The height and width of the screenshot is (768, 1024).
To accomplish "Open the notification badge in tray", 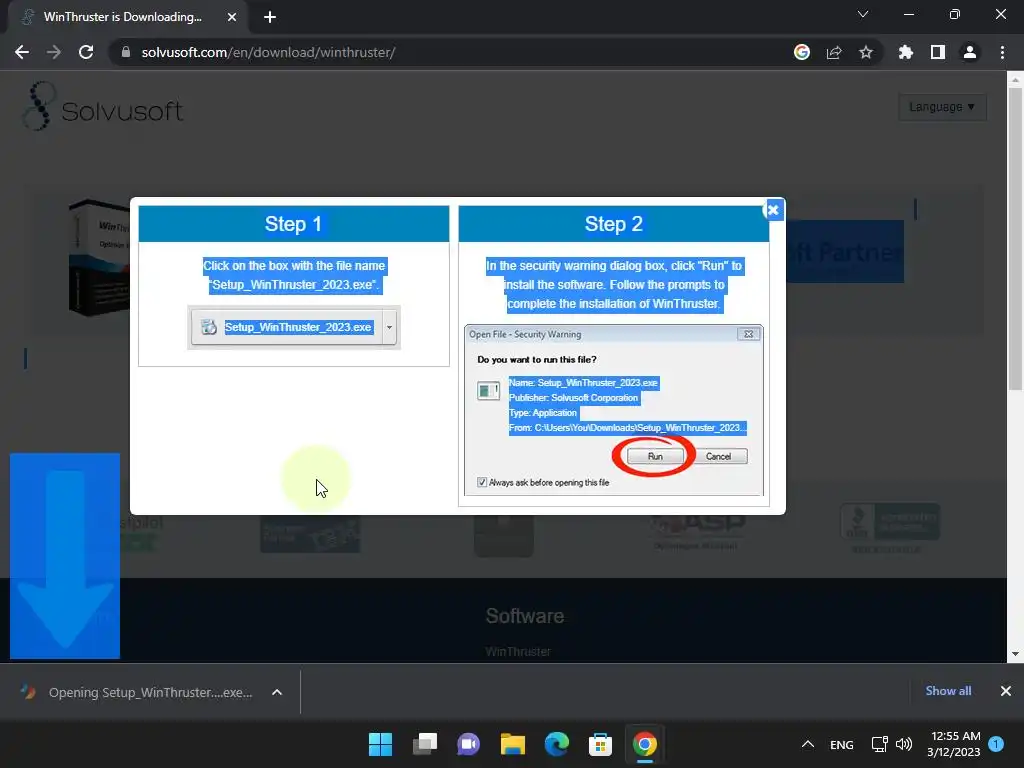I will [x=996, y=744].
